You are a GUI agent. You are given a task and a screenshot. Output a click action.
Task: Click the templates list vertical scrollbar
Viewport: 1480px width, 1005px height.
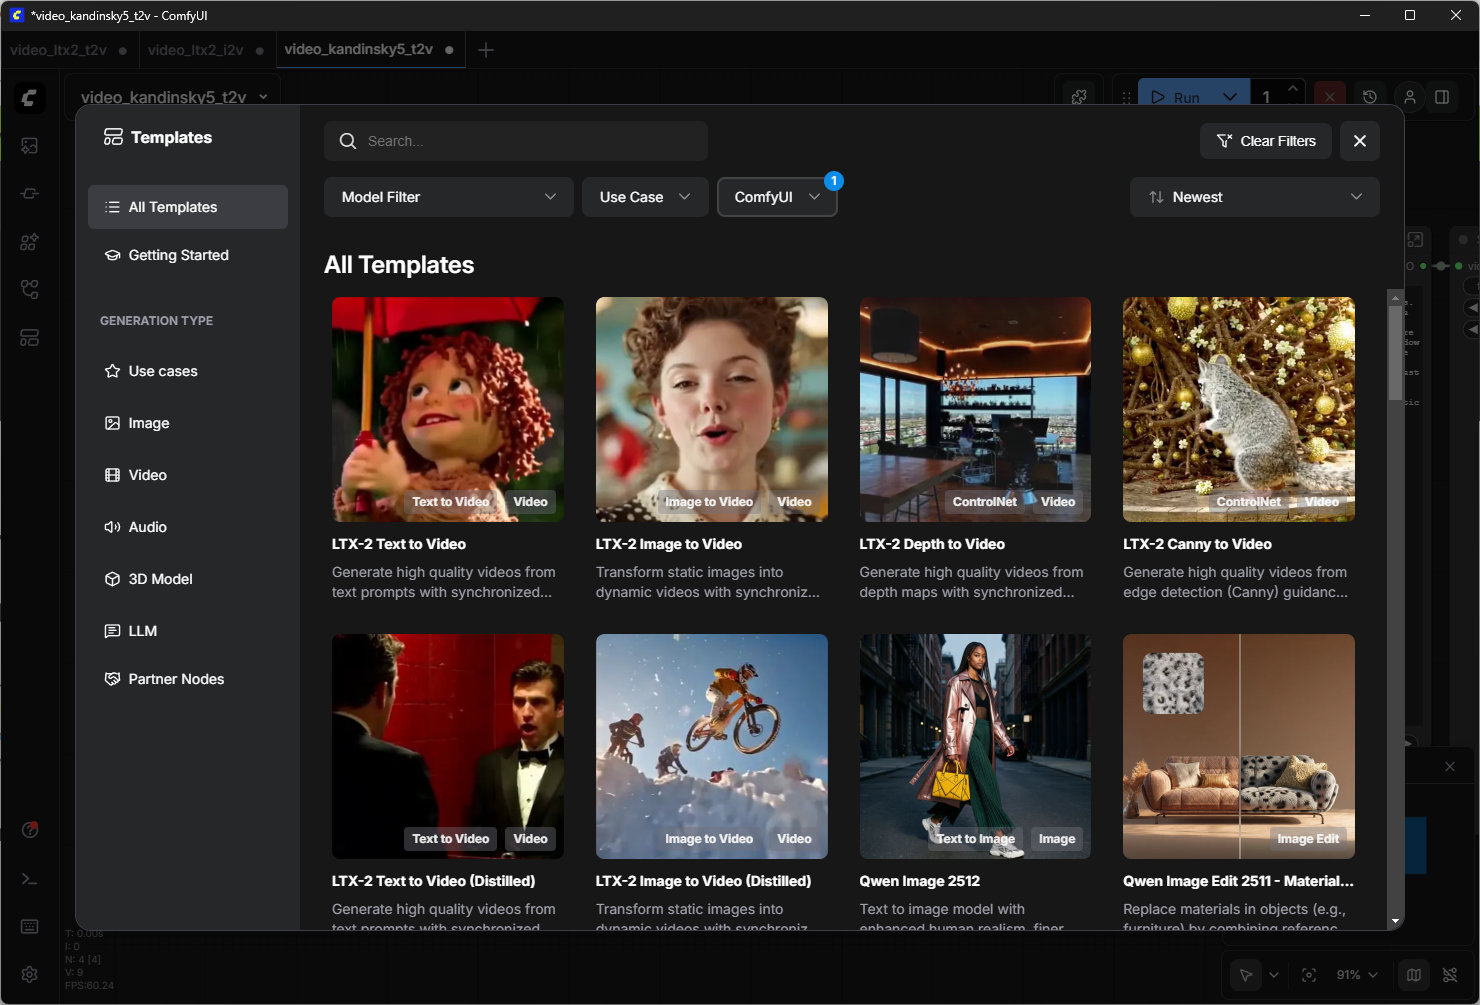point(1395,350)
